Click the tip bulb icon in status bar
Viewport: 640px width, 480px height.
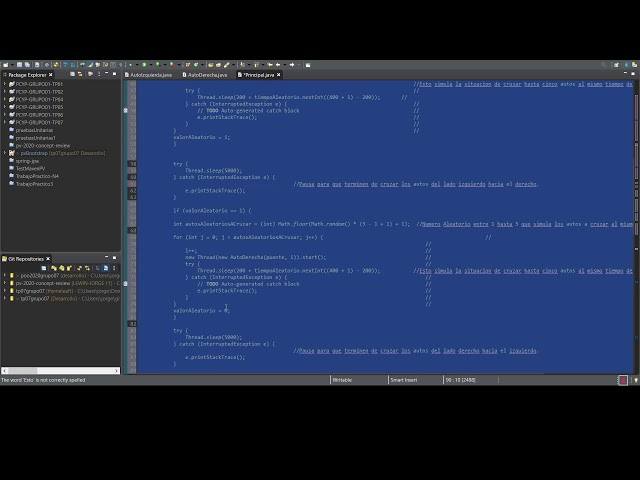636,380
